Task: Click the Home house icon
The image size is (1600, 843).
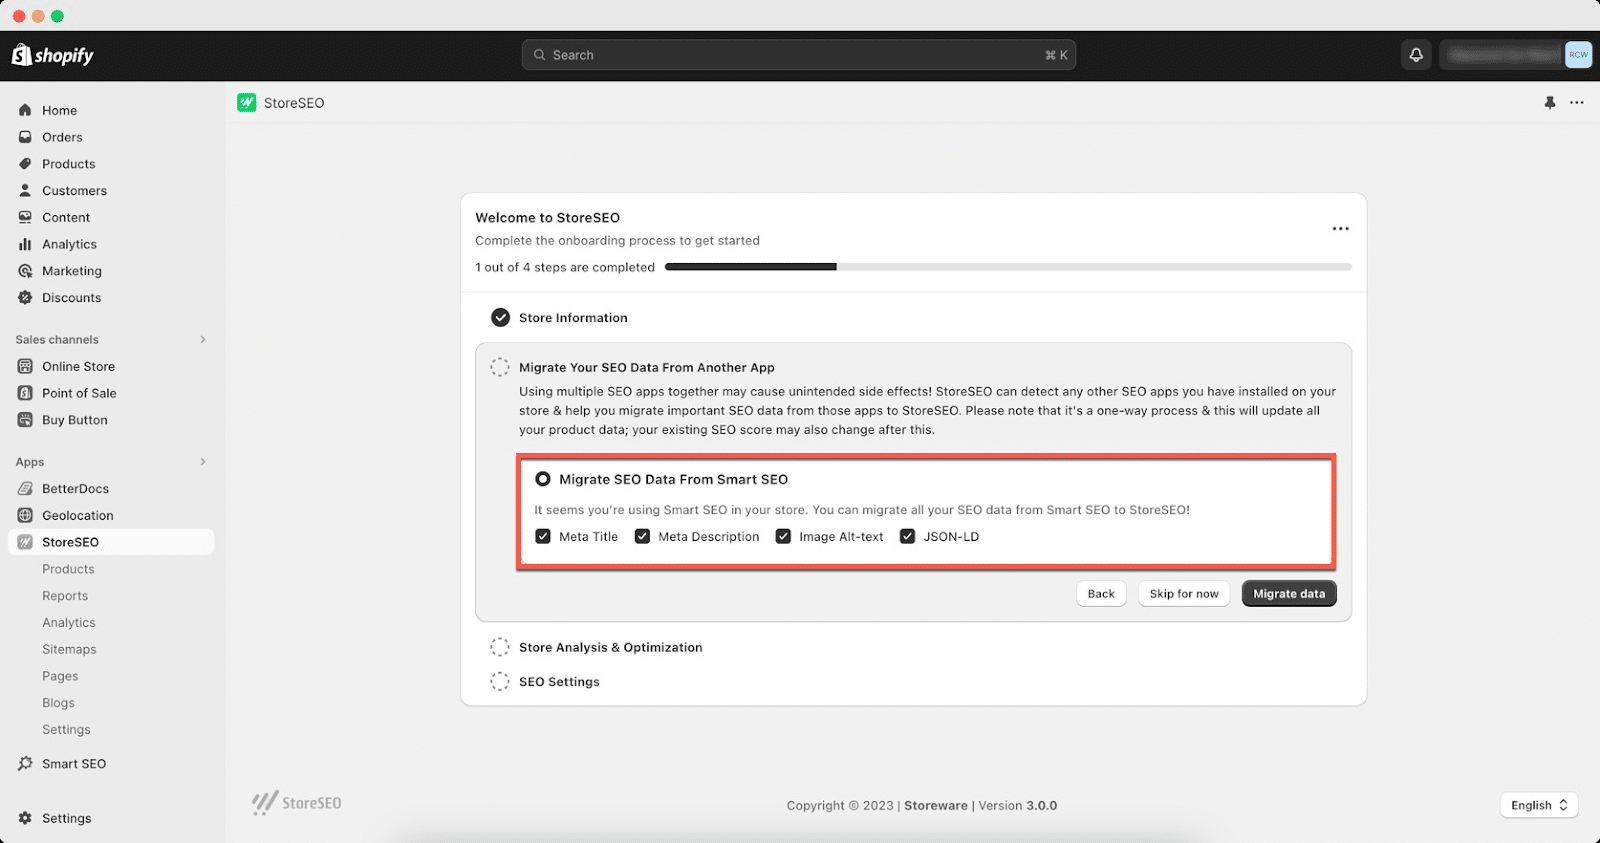Action: pos(25,110)
